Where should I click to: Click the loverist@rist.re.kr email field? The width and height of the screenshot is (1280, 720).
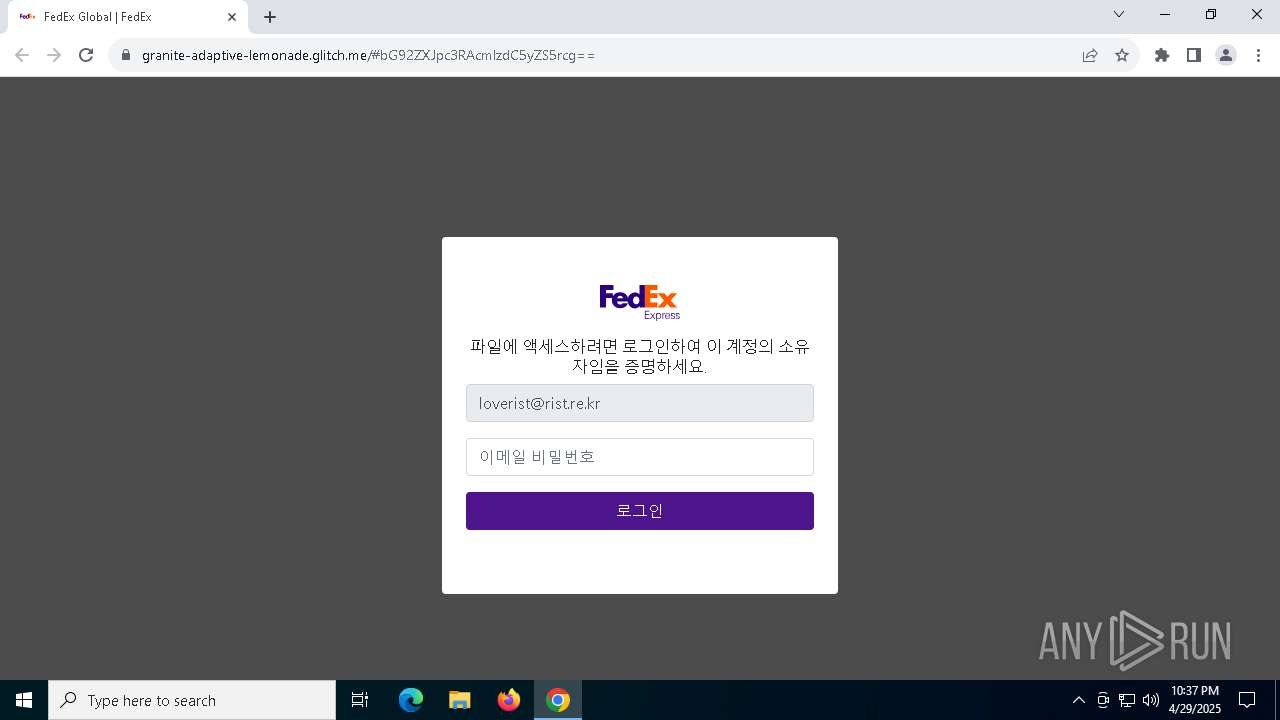pos(640,403)
